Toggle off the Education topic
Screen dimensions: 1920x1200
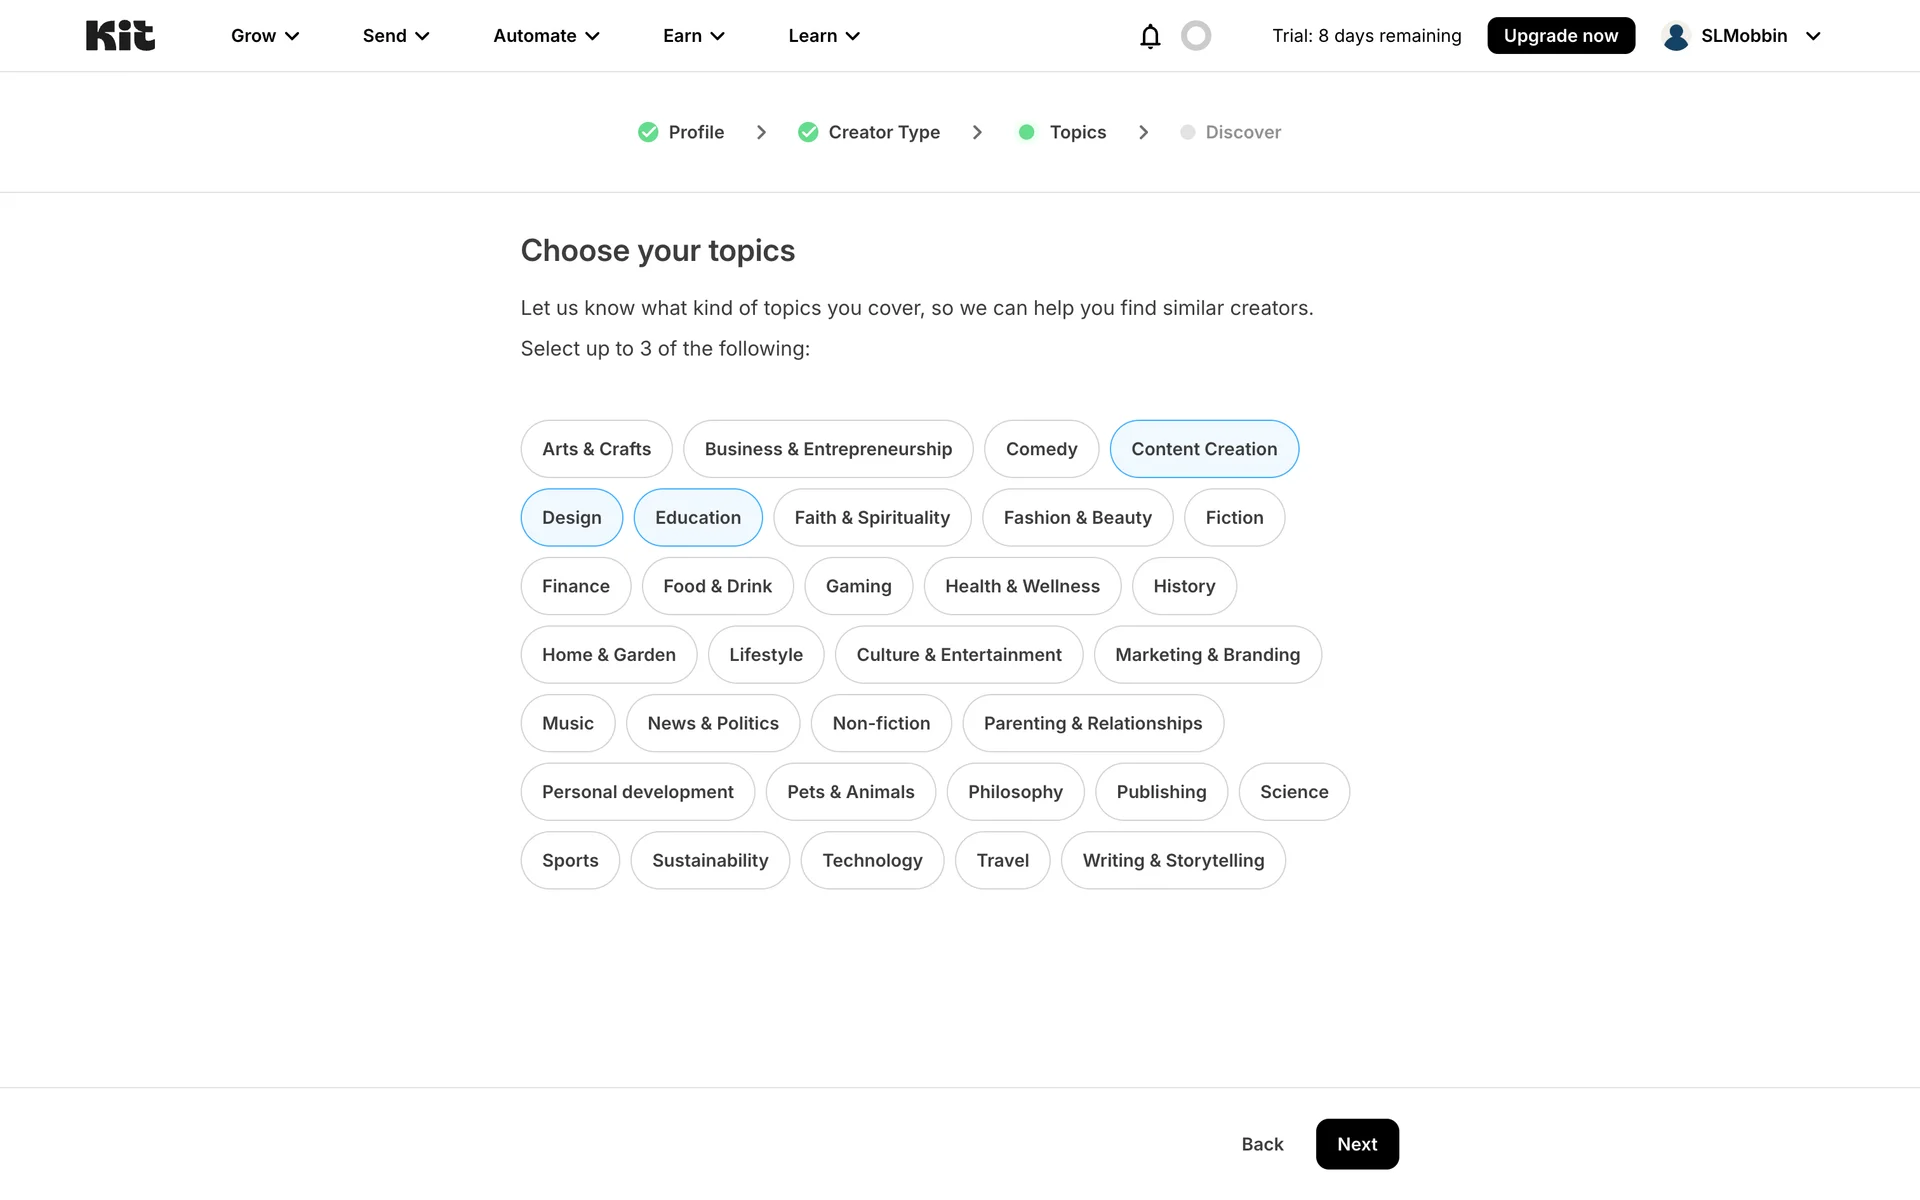coord(698,518)
